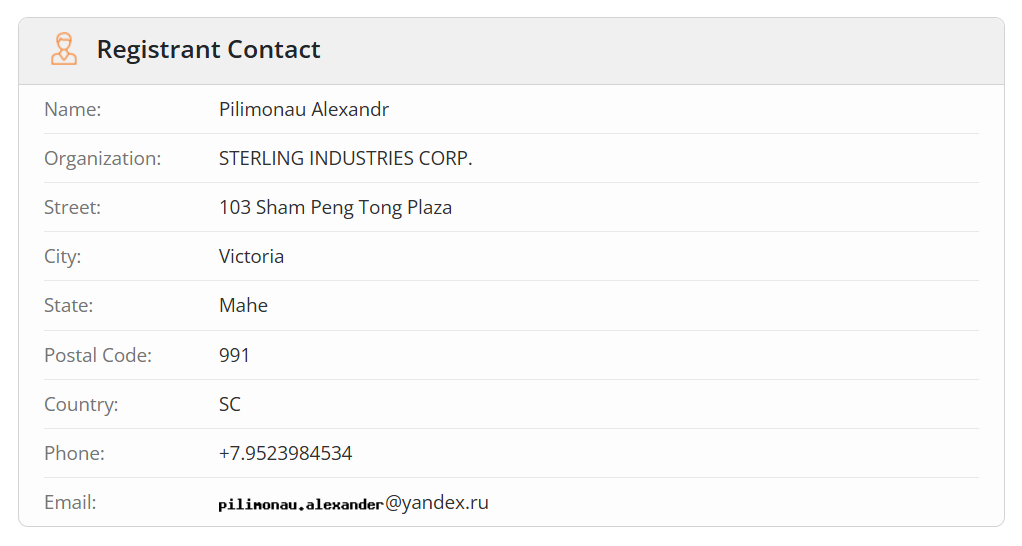Click the state value Mahe
The width and height of the screenshot is (1022, 546).
243,305
